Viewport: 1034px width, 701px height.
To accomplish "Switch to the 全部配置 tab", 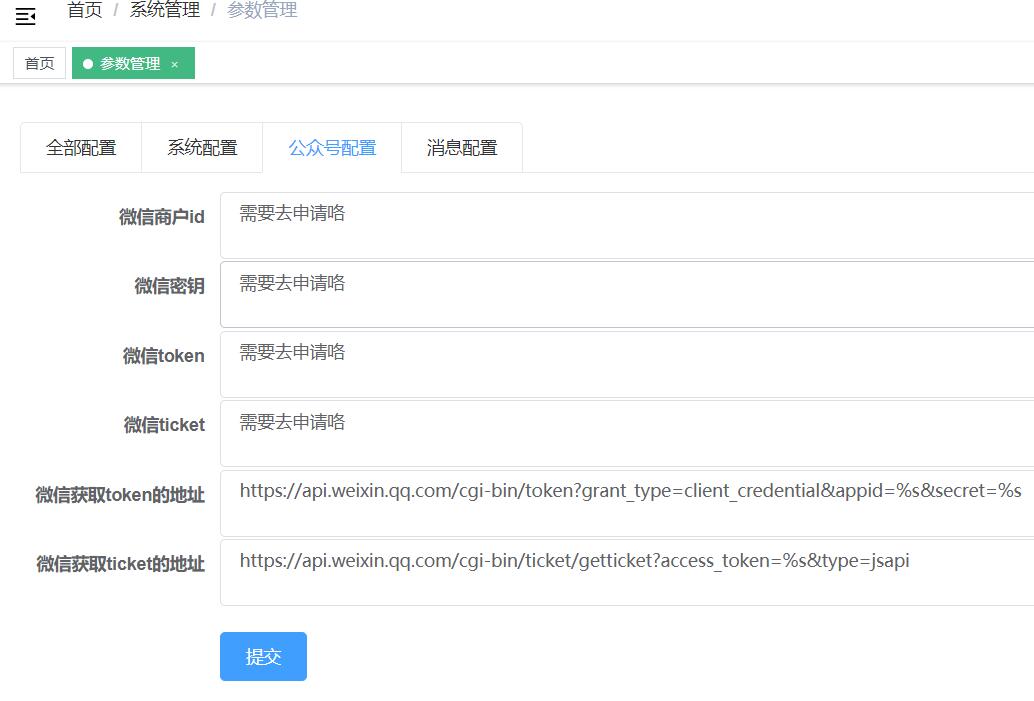I will pyautogui.click(x=80, y=147).
